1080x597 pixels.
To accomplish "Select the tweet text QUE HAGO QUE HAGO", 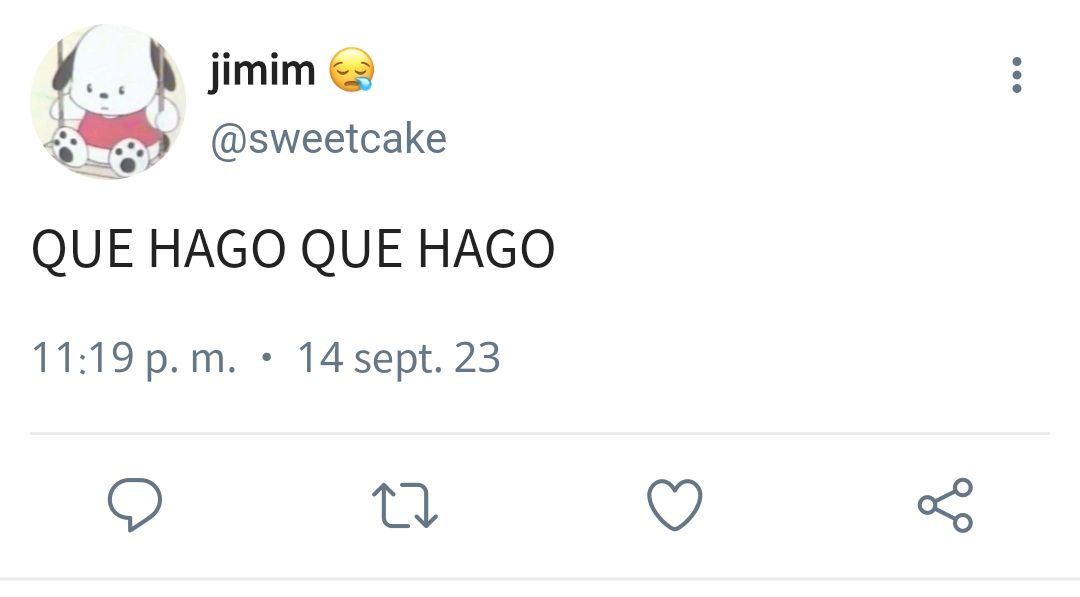I will pyautogui.click(x=293, y=249).
